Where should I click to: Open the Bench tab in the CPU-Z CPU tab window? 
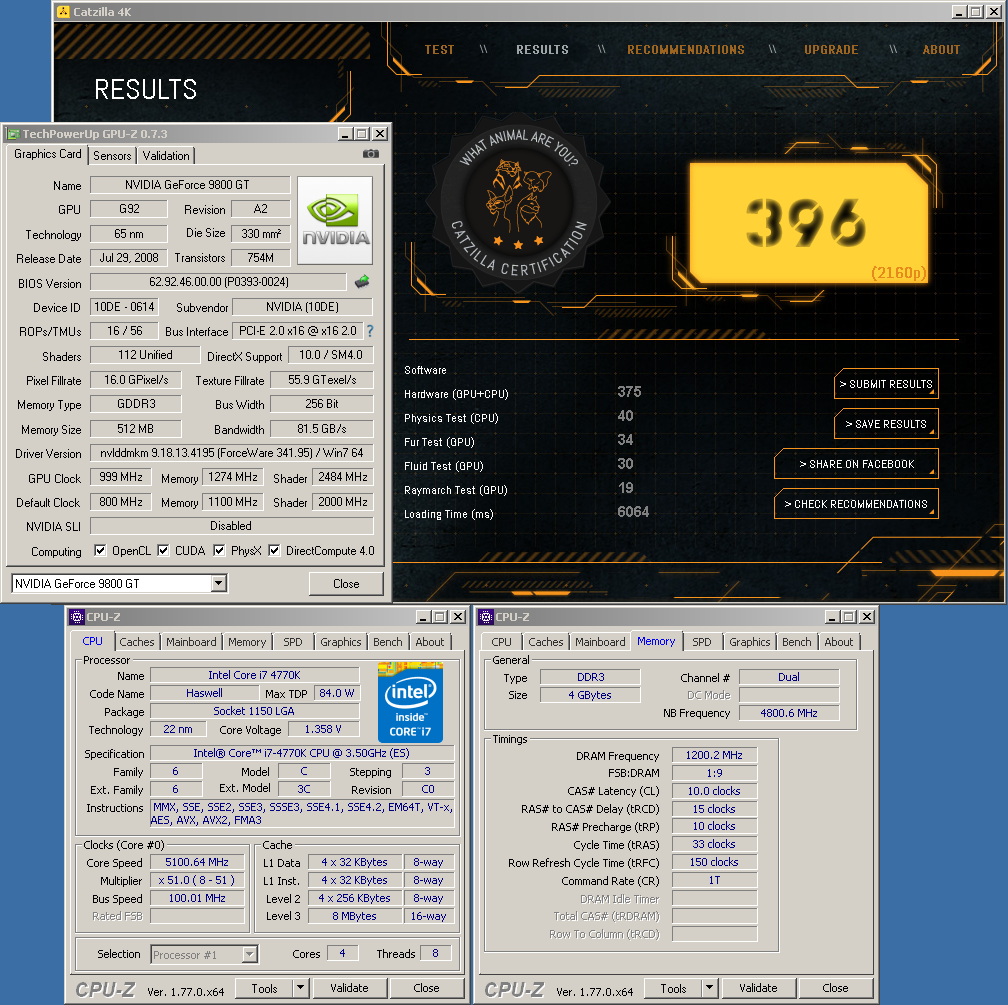pyautogui.click(x=388, y=642)
